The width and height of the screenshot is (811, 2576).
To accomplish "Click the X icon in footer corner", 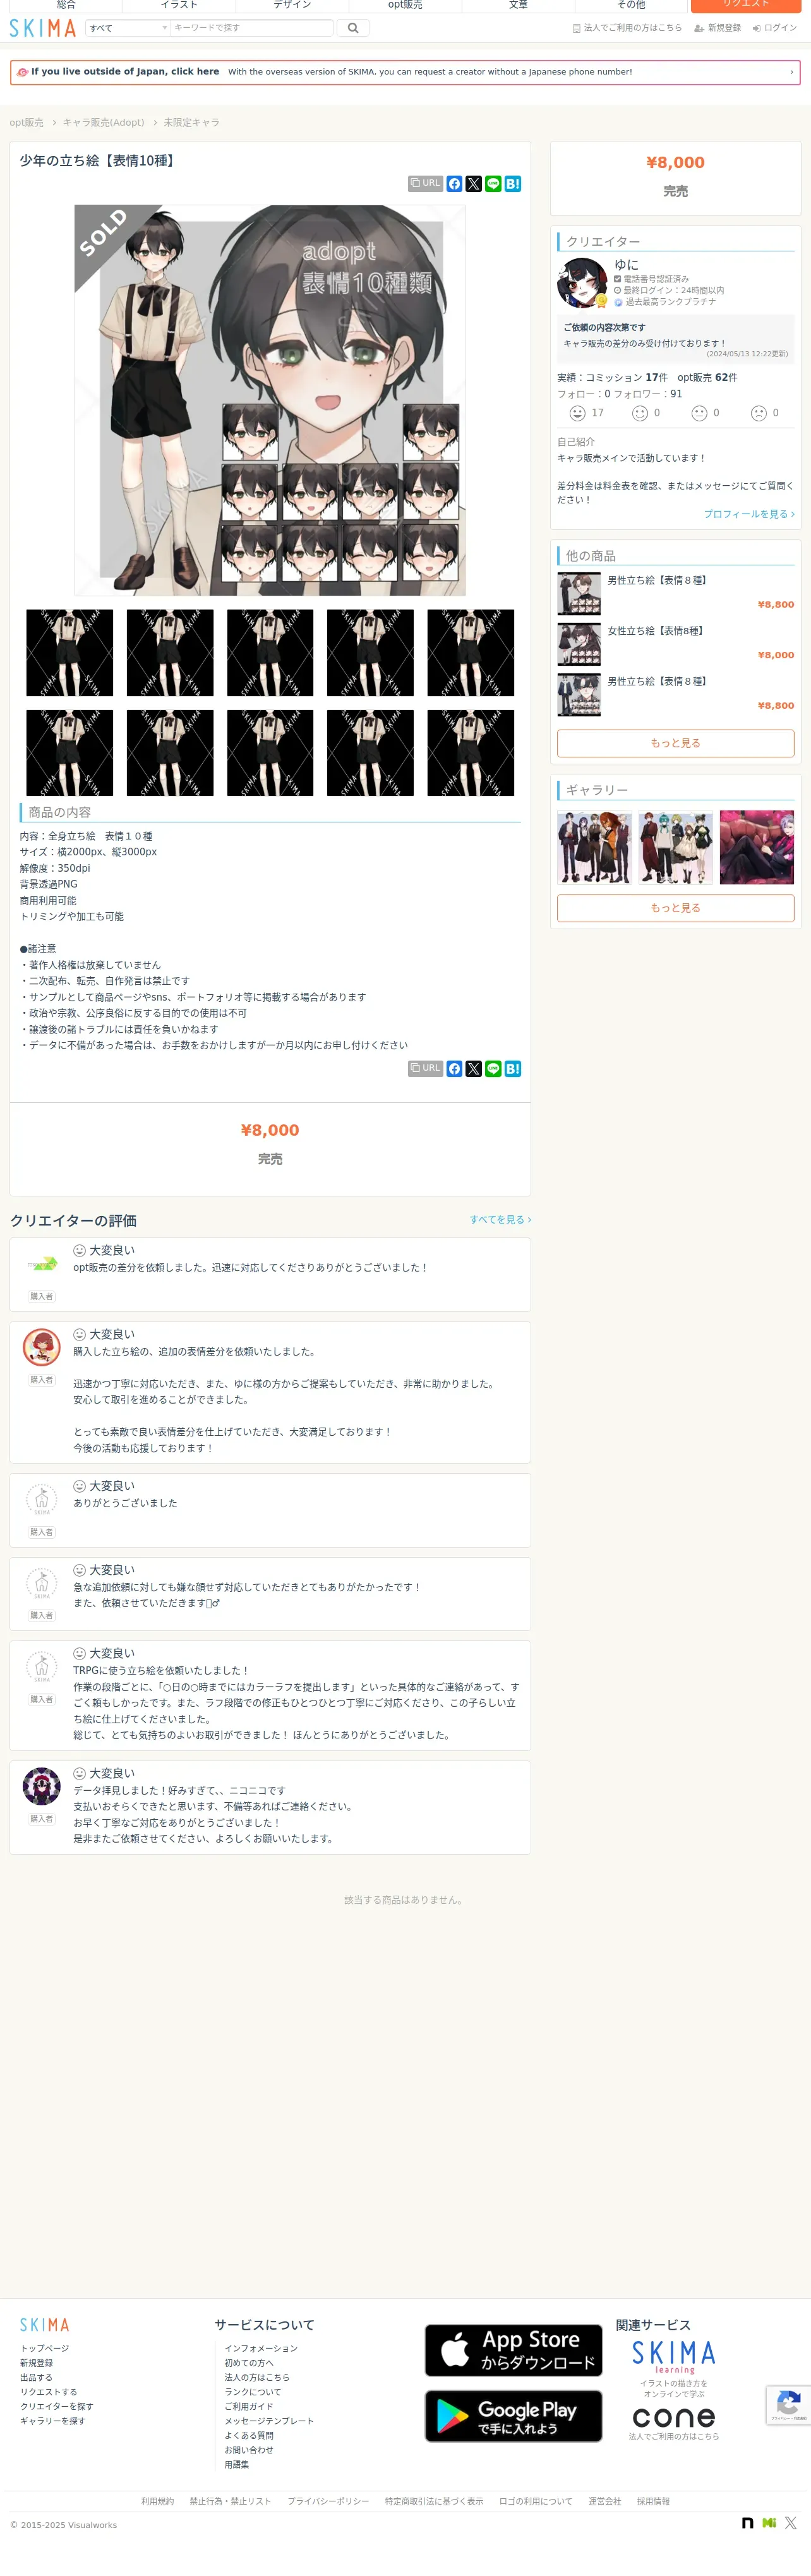I will click(x=790, y=2522).
